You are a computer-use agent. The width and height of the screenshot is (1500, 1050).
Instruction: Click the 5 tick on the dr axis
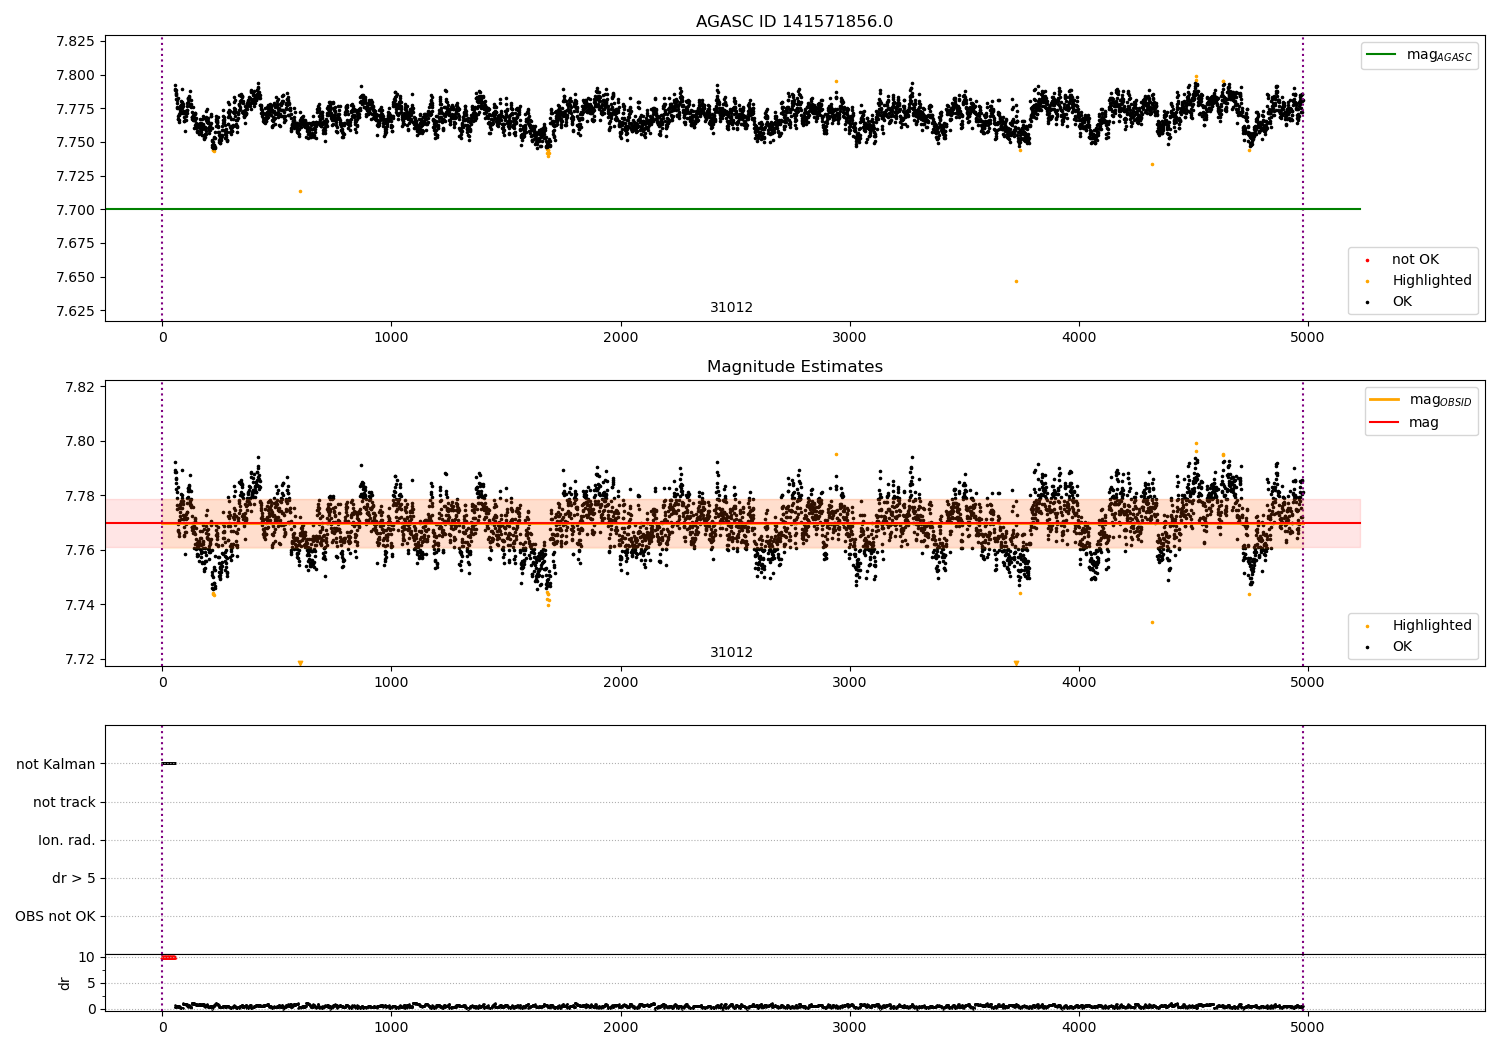(91, 983)
